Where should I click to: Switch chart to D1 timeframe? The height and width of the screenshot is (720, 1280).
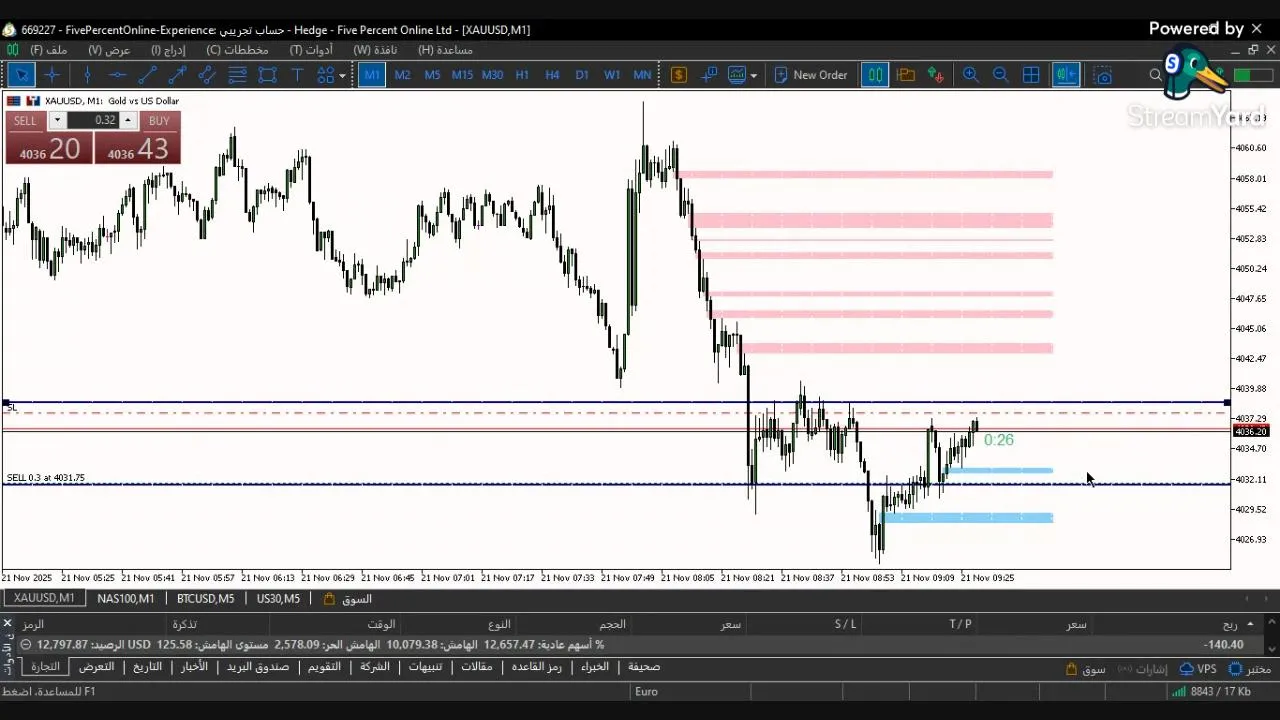[582, 75]
